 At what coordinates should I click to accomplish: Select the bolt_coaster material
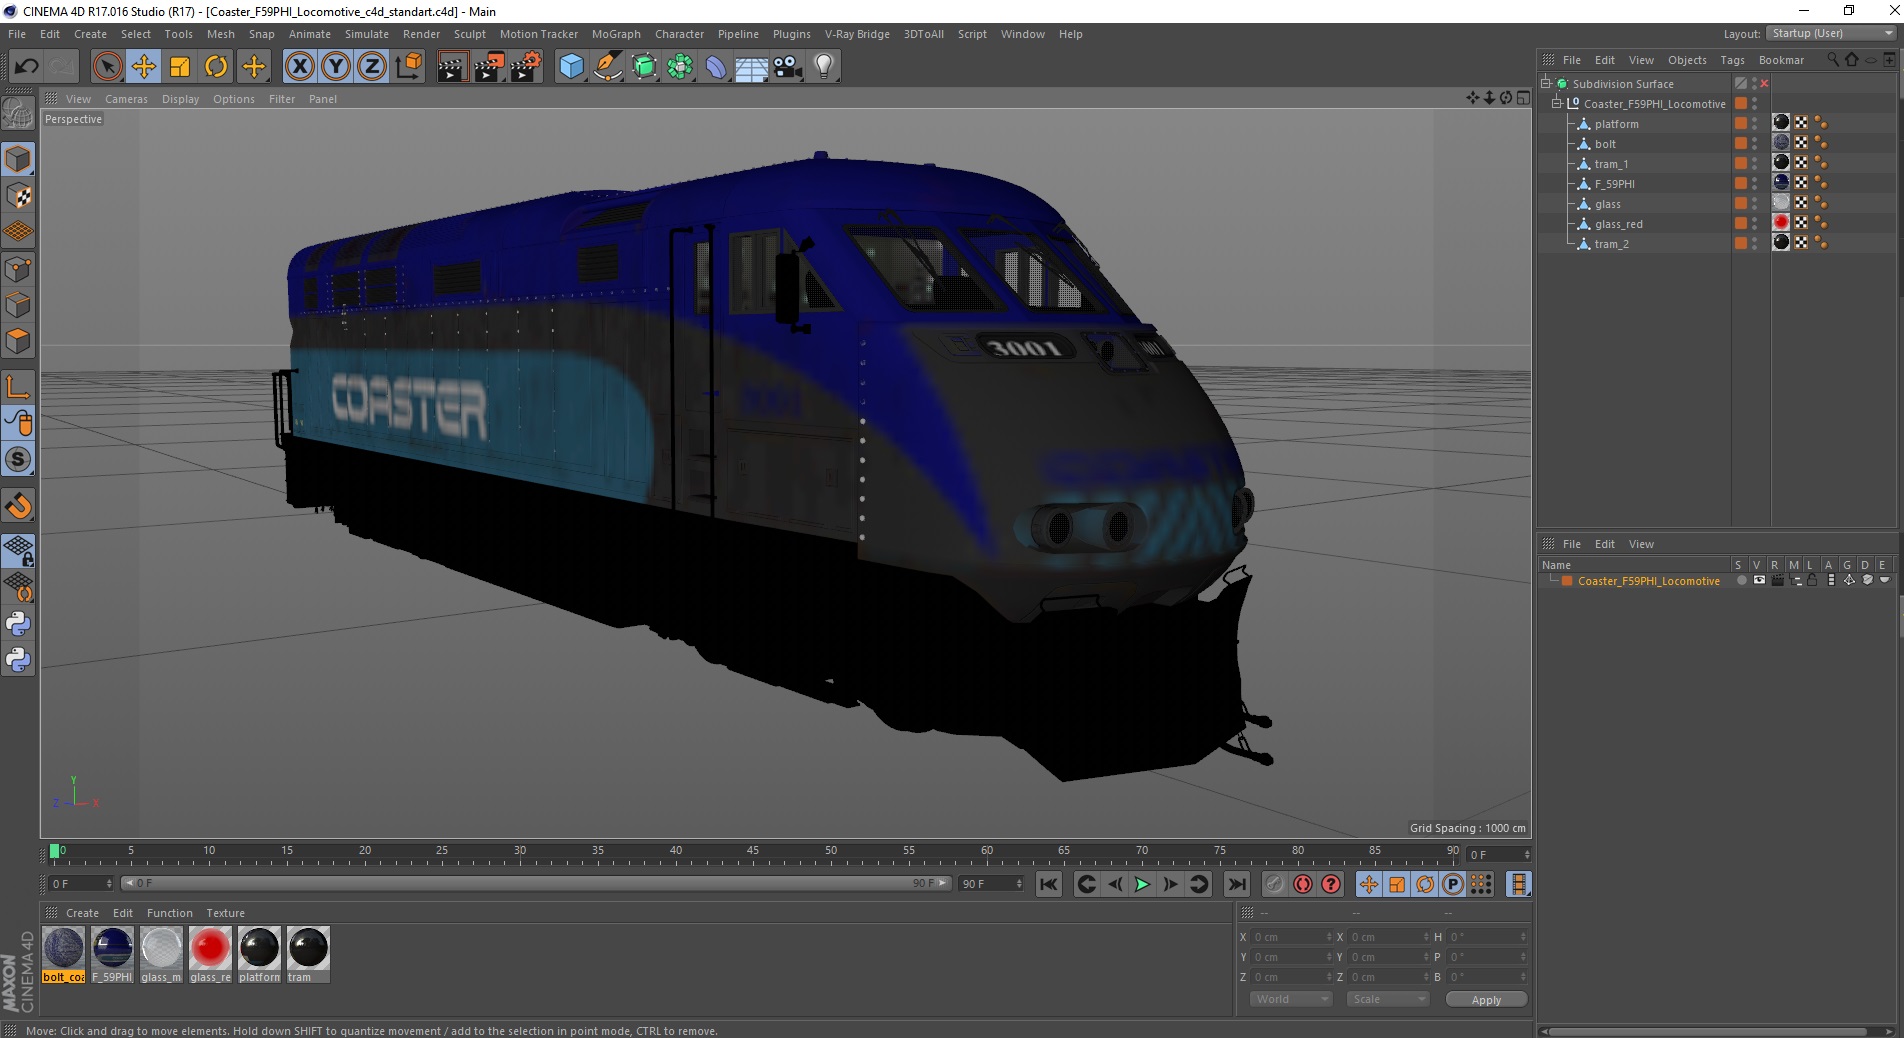(x=63, y=955)
